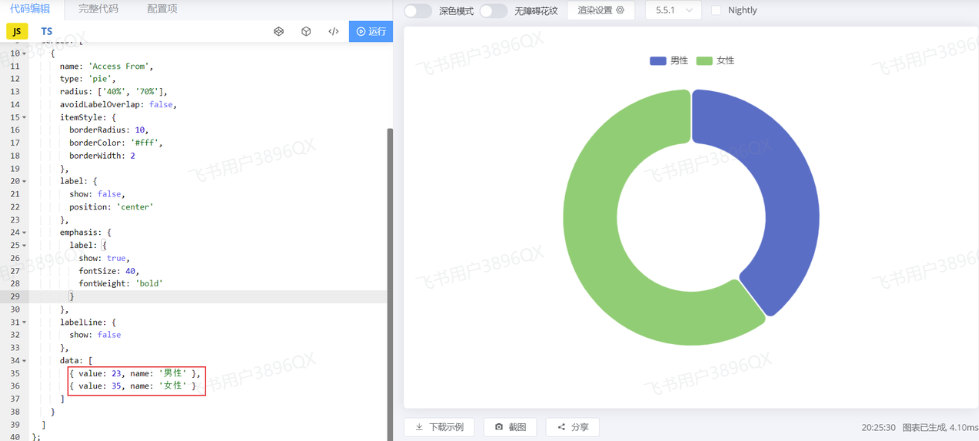This screenshot has height=441, width=979.
Task: Open the 代码编辑 tab
Action: [29, 9]
